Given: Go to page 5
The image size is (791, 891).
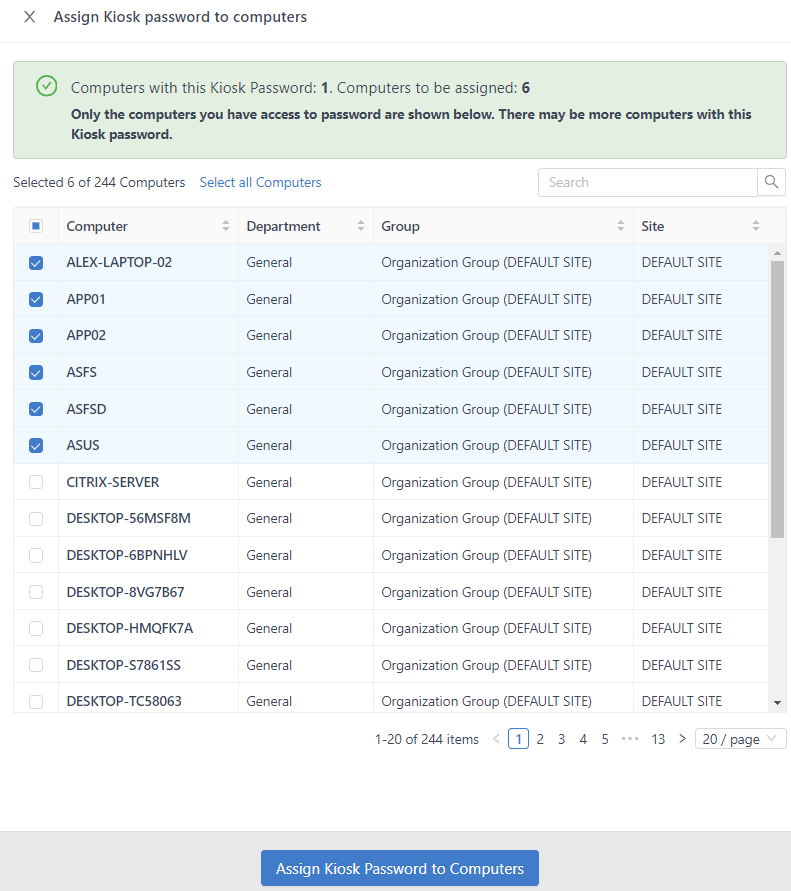Looking at the screenshot, I should coord(605,739).
